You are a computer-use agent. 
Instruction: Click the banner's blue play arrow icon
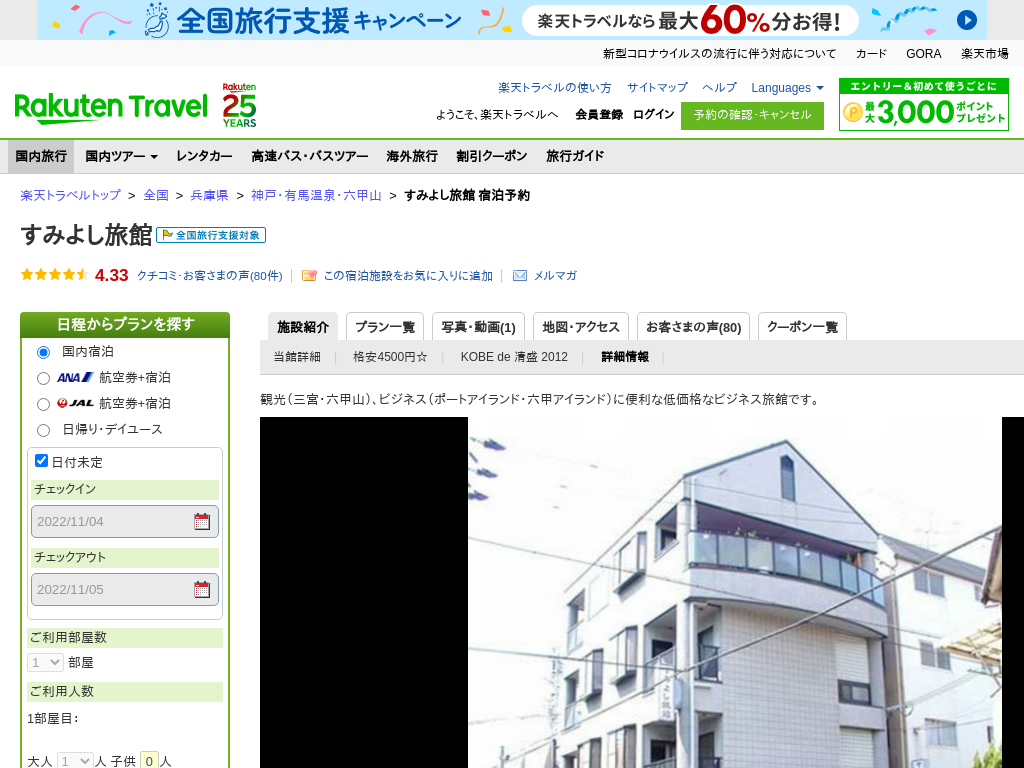pos(967,20)
